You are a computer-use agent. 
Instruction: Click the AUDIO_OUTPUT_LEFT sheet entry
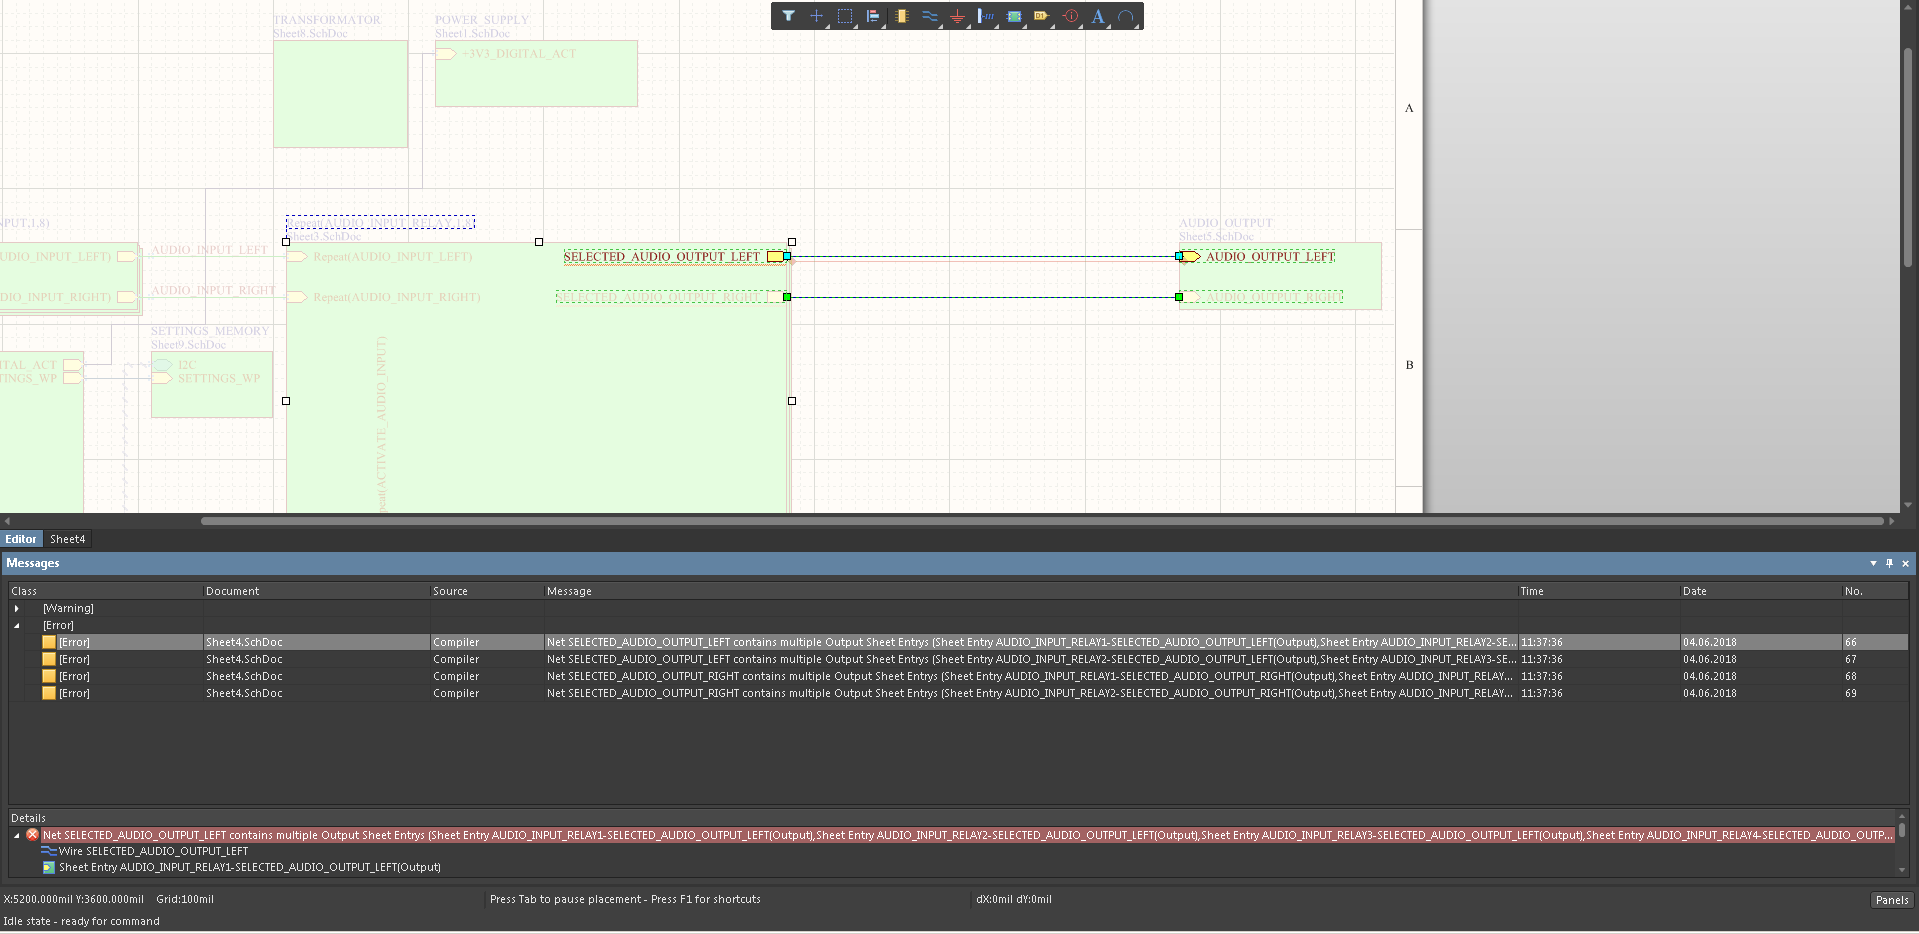tap(1270, 257)
